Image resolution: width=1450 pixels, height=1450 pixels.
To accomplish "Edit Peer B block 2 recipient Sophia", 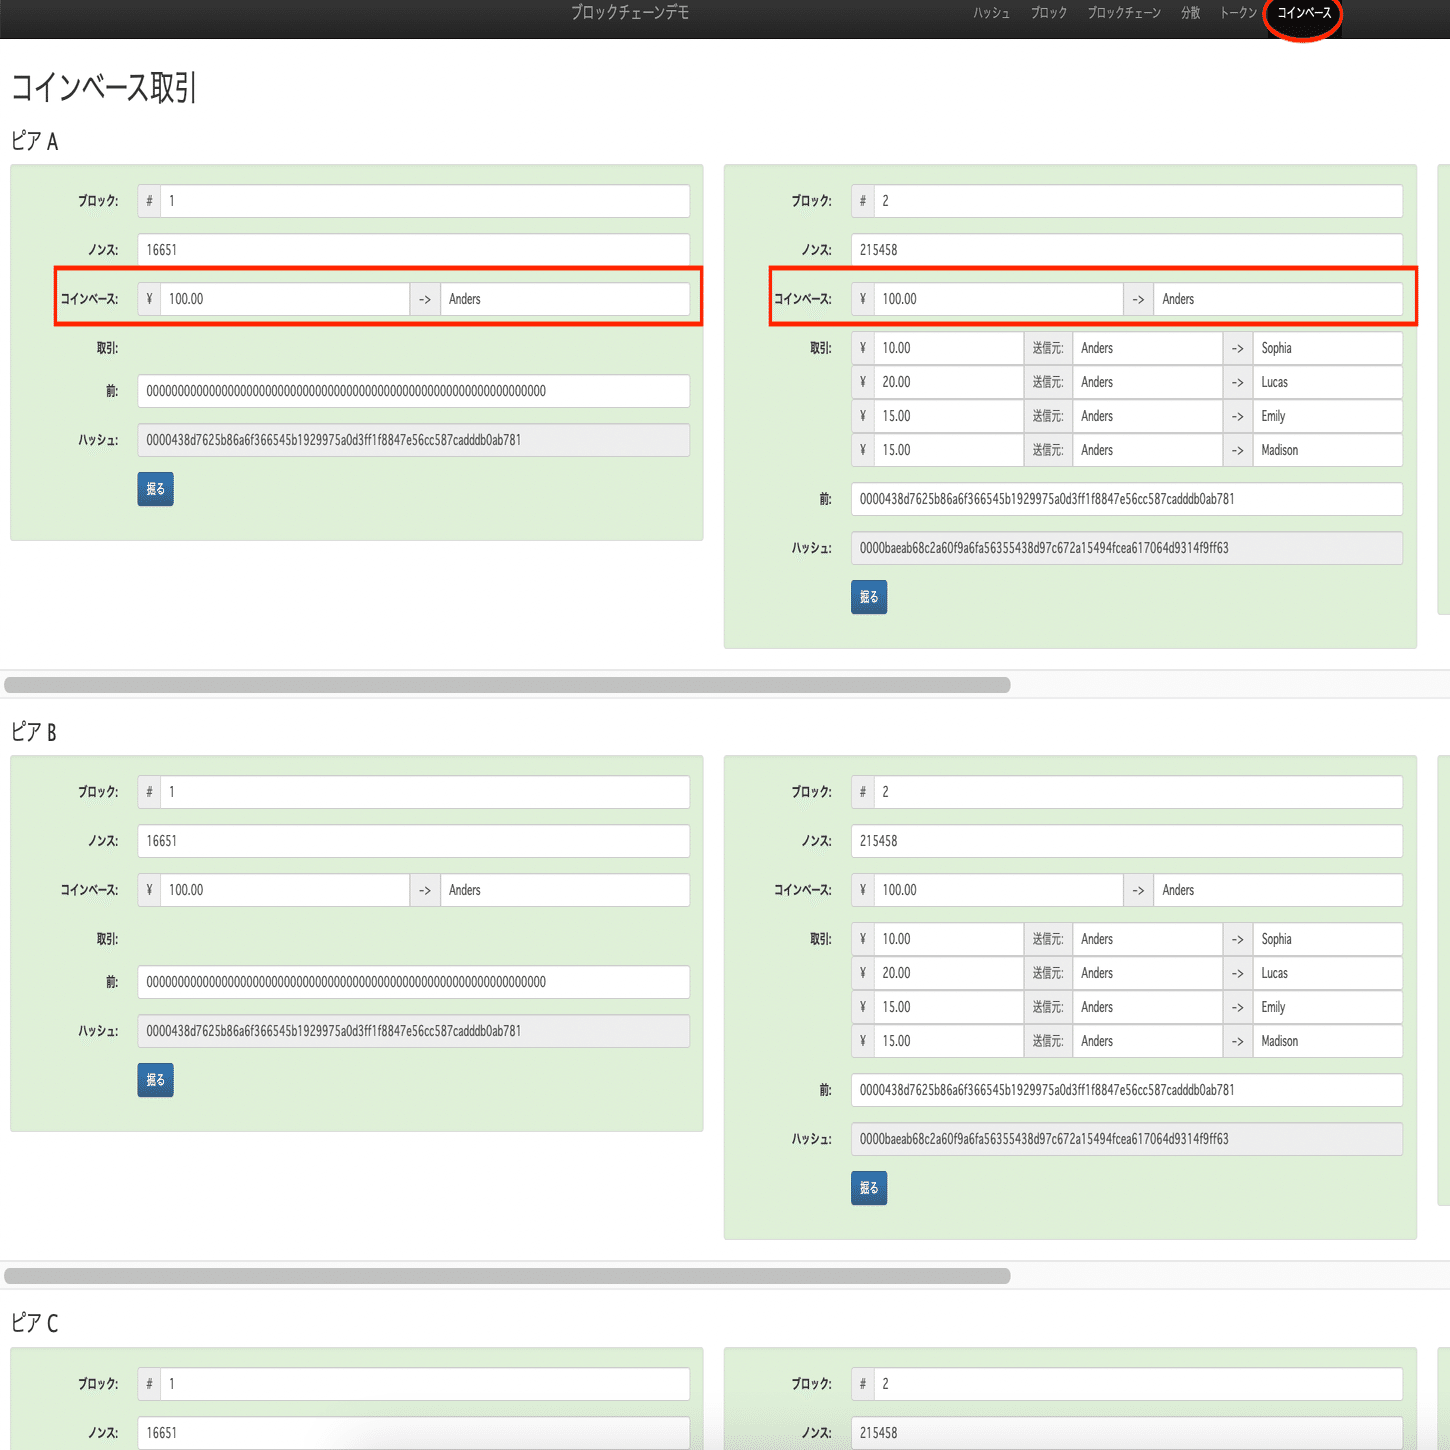I will [1328, 939].
